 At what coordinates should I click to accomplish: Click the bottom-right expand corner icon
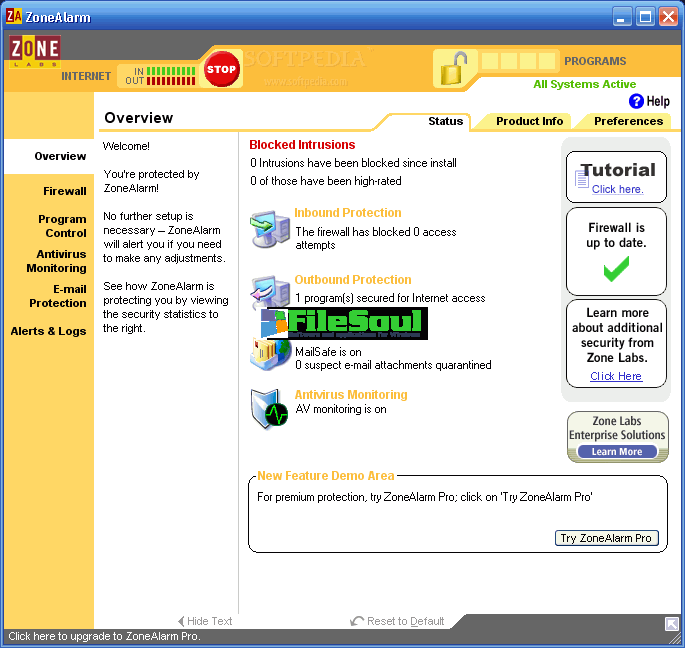pos(671,624)
